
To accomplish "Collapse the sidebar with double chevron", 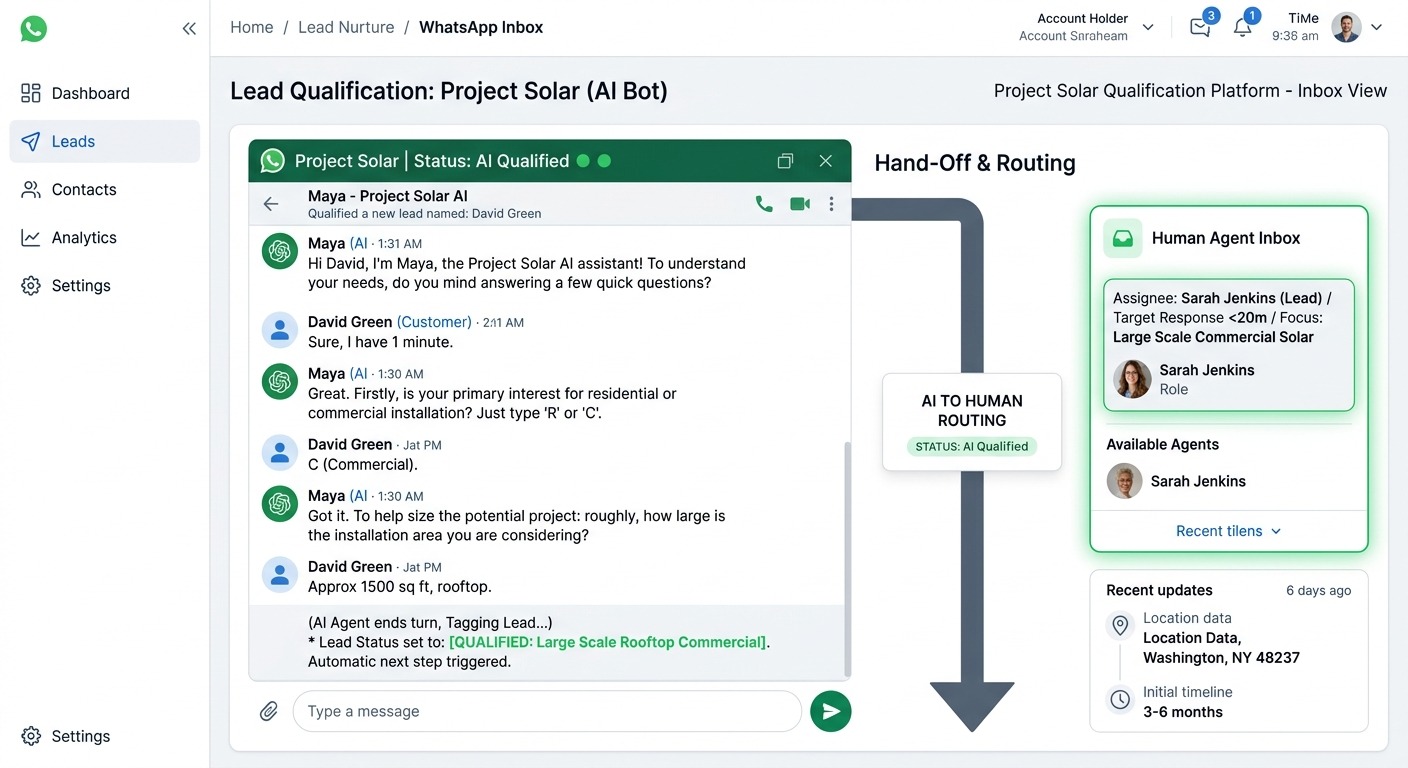I will [x=189, y=29].
